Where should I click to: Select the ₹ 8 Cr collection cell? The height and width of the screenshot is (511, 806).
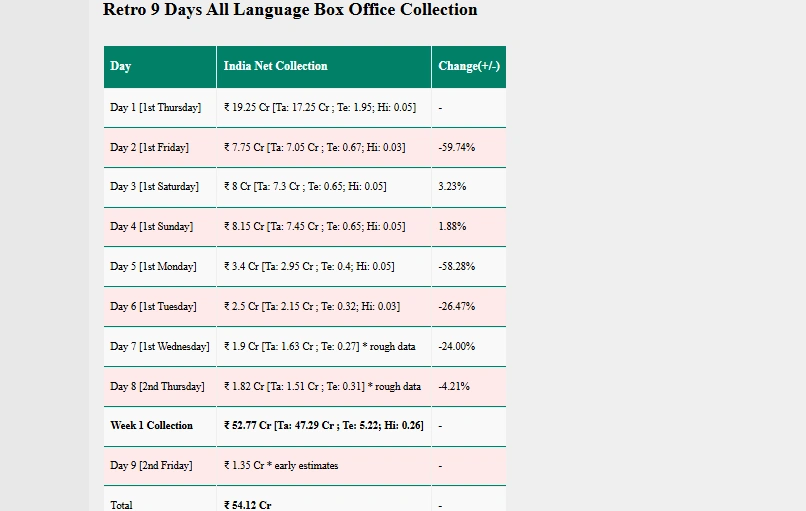[x=324, y=187]
